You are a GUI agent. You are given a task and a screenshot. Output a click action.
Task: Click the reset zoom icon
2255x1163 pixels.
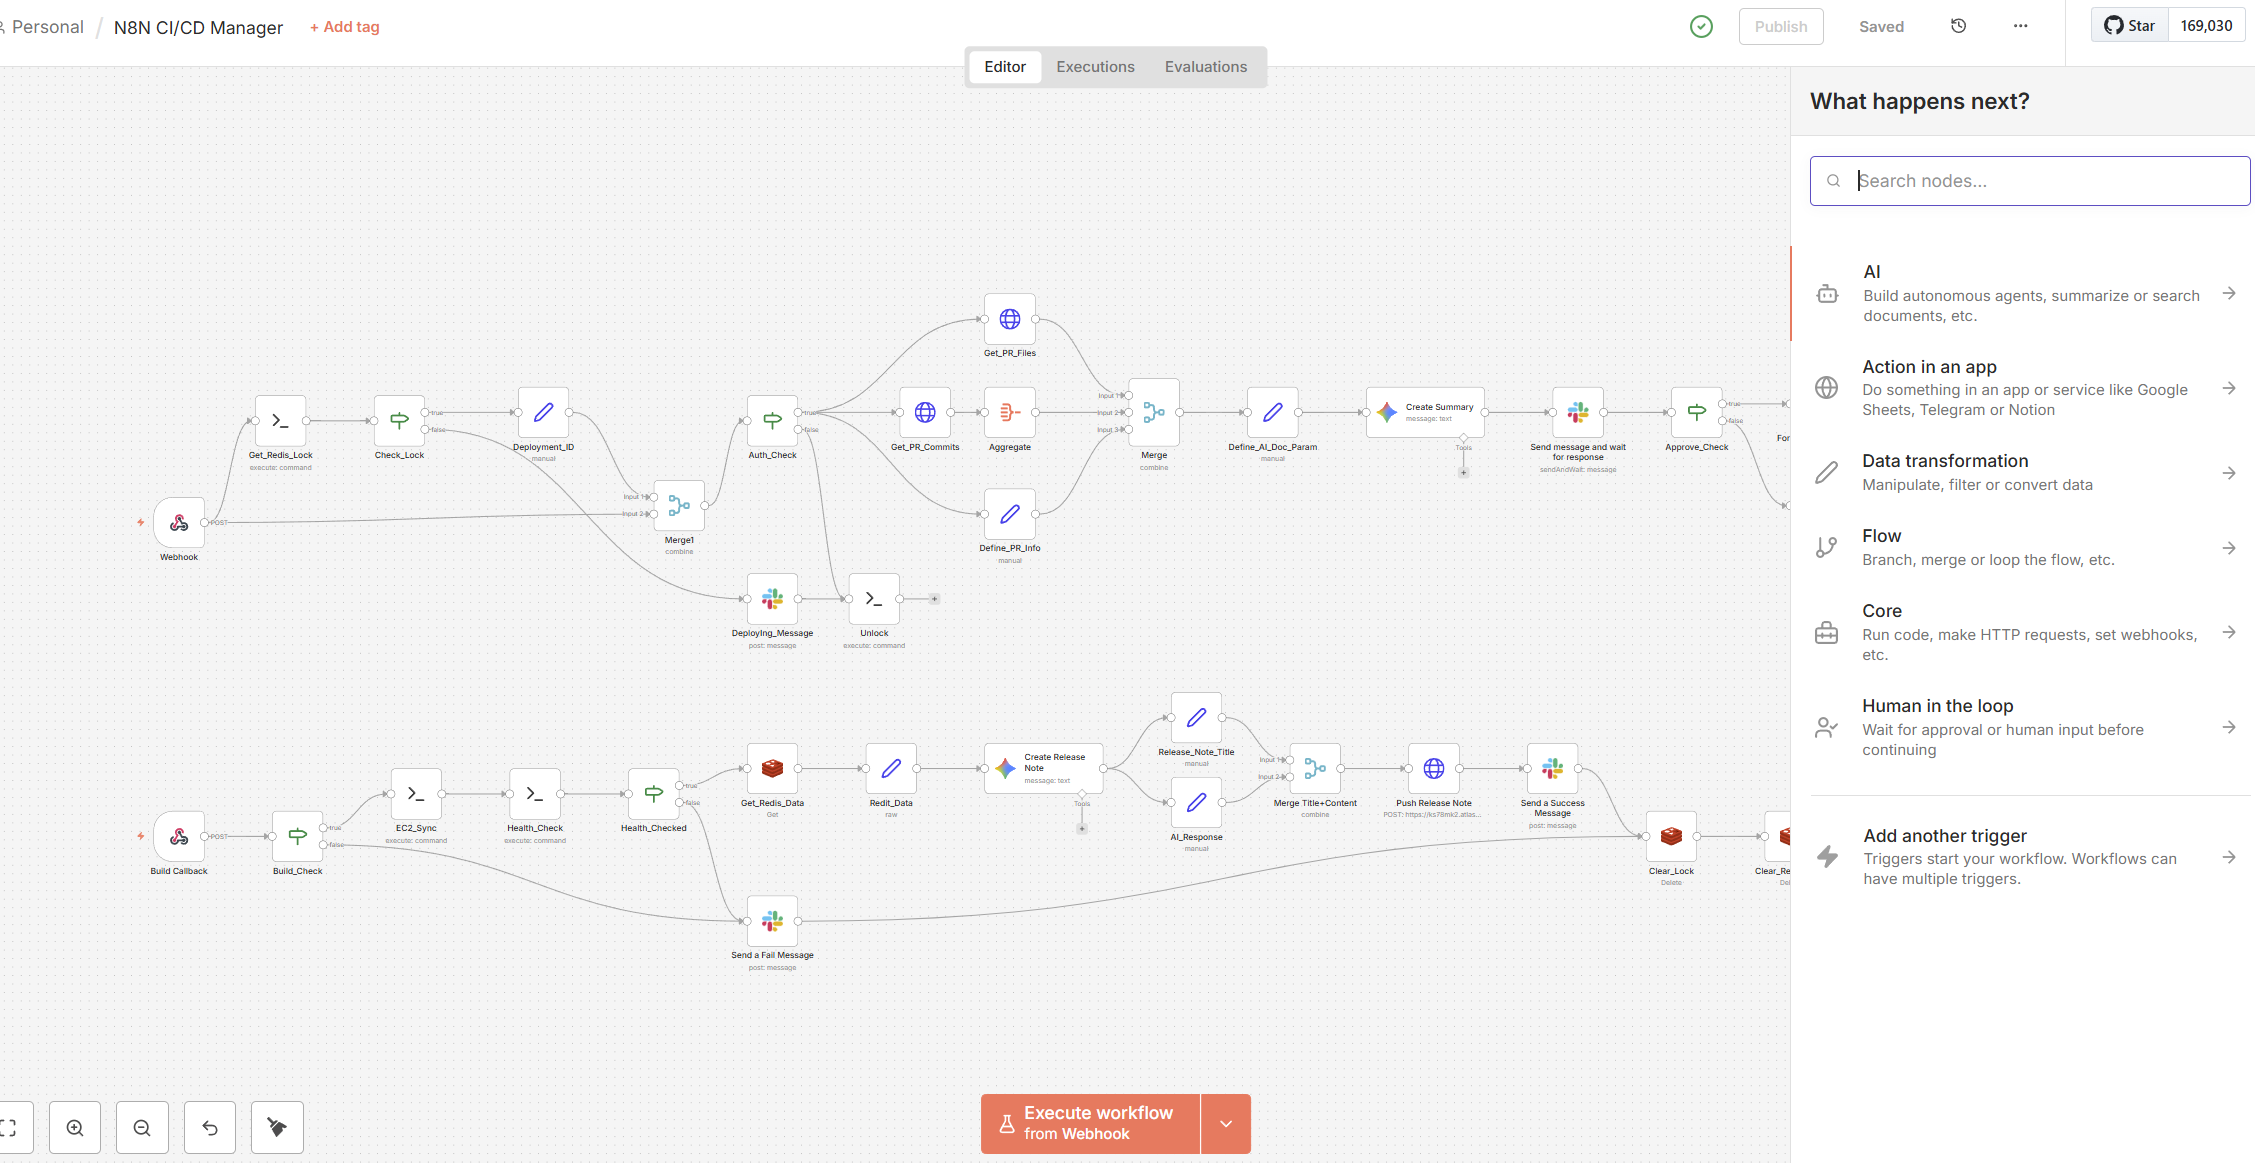coord(210,1128)
